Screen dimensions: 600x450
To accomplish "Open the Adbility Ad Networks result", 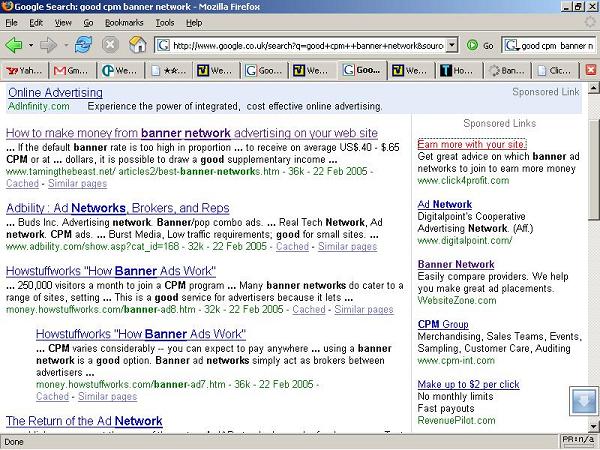I will coord(118,208).
